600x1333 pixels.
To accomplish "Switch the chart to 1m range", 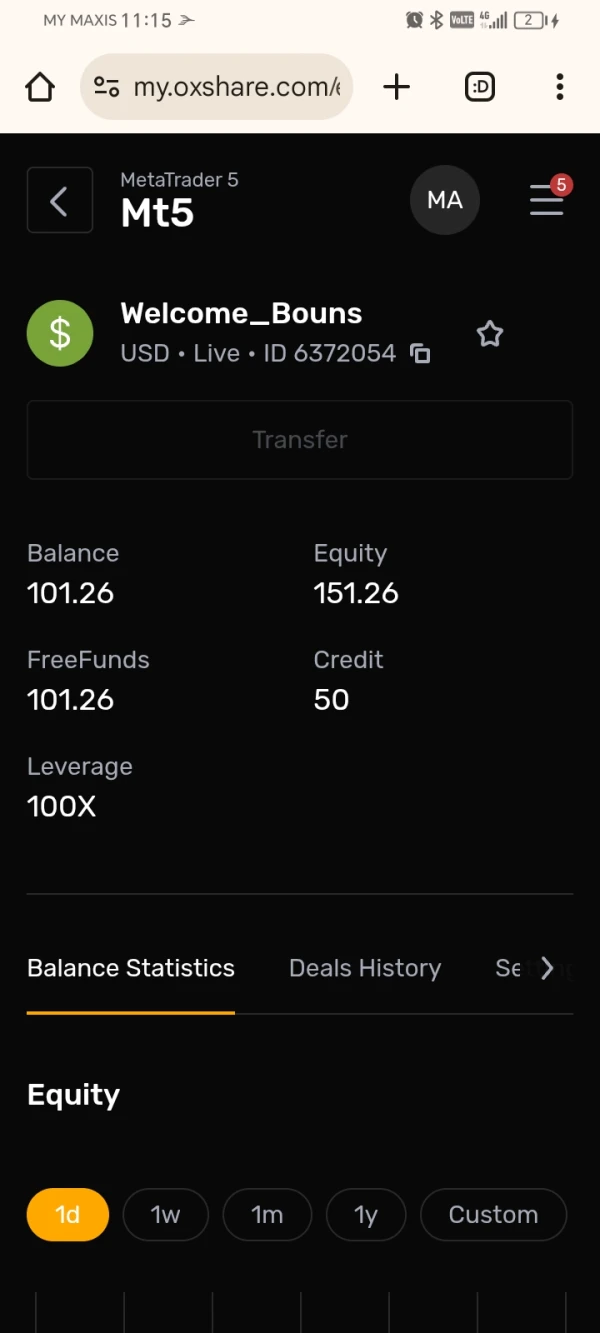I will click(267, 1215).
